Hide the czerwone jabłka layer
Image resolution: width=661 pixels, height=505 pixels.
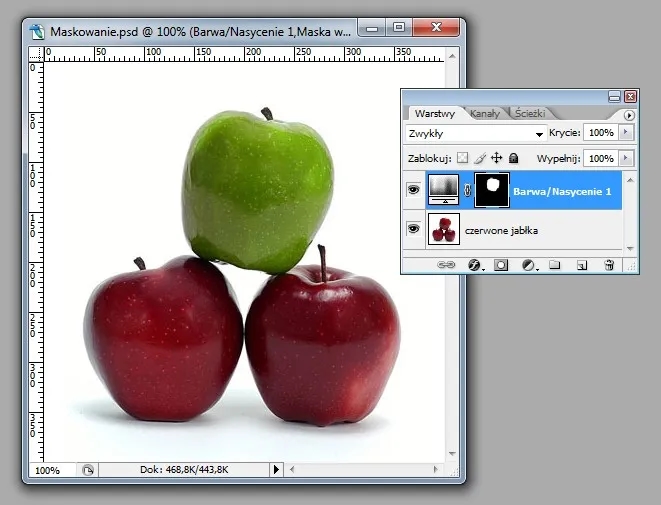[x=414, y=228]
